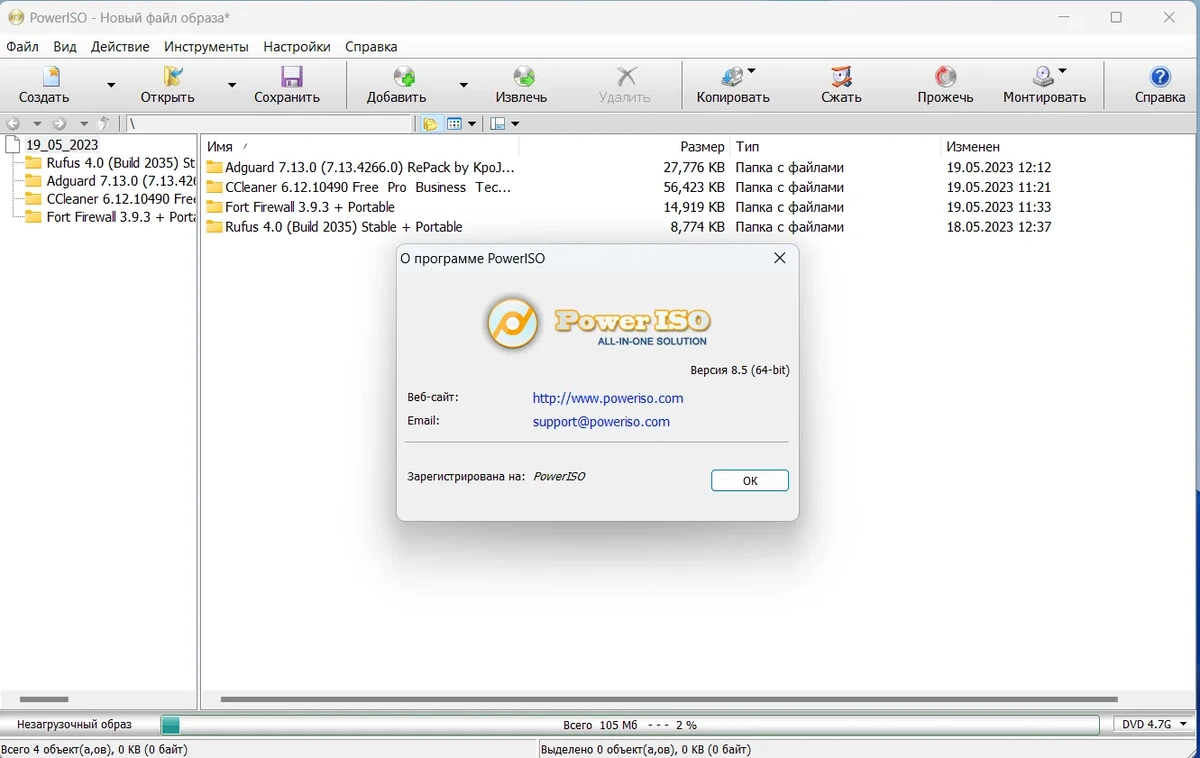This screenshot has width=1200, height=758.
Task: Click the Извлечь toolbar icon
Action: (523, 77)
